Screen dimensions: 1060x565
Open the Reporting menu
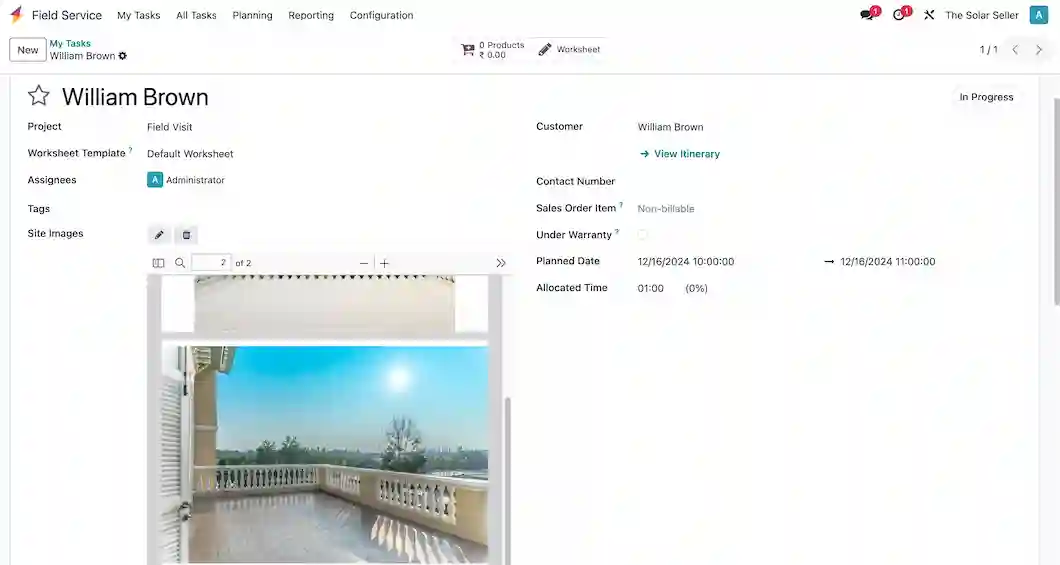(x=311, y=15)
